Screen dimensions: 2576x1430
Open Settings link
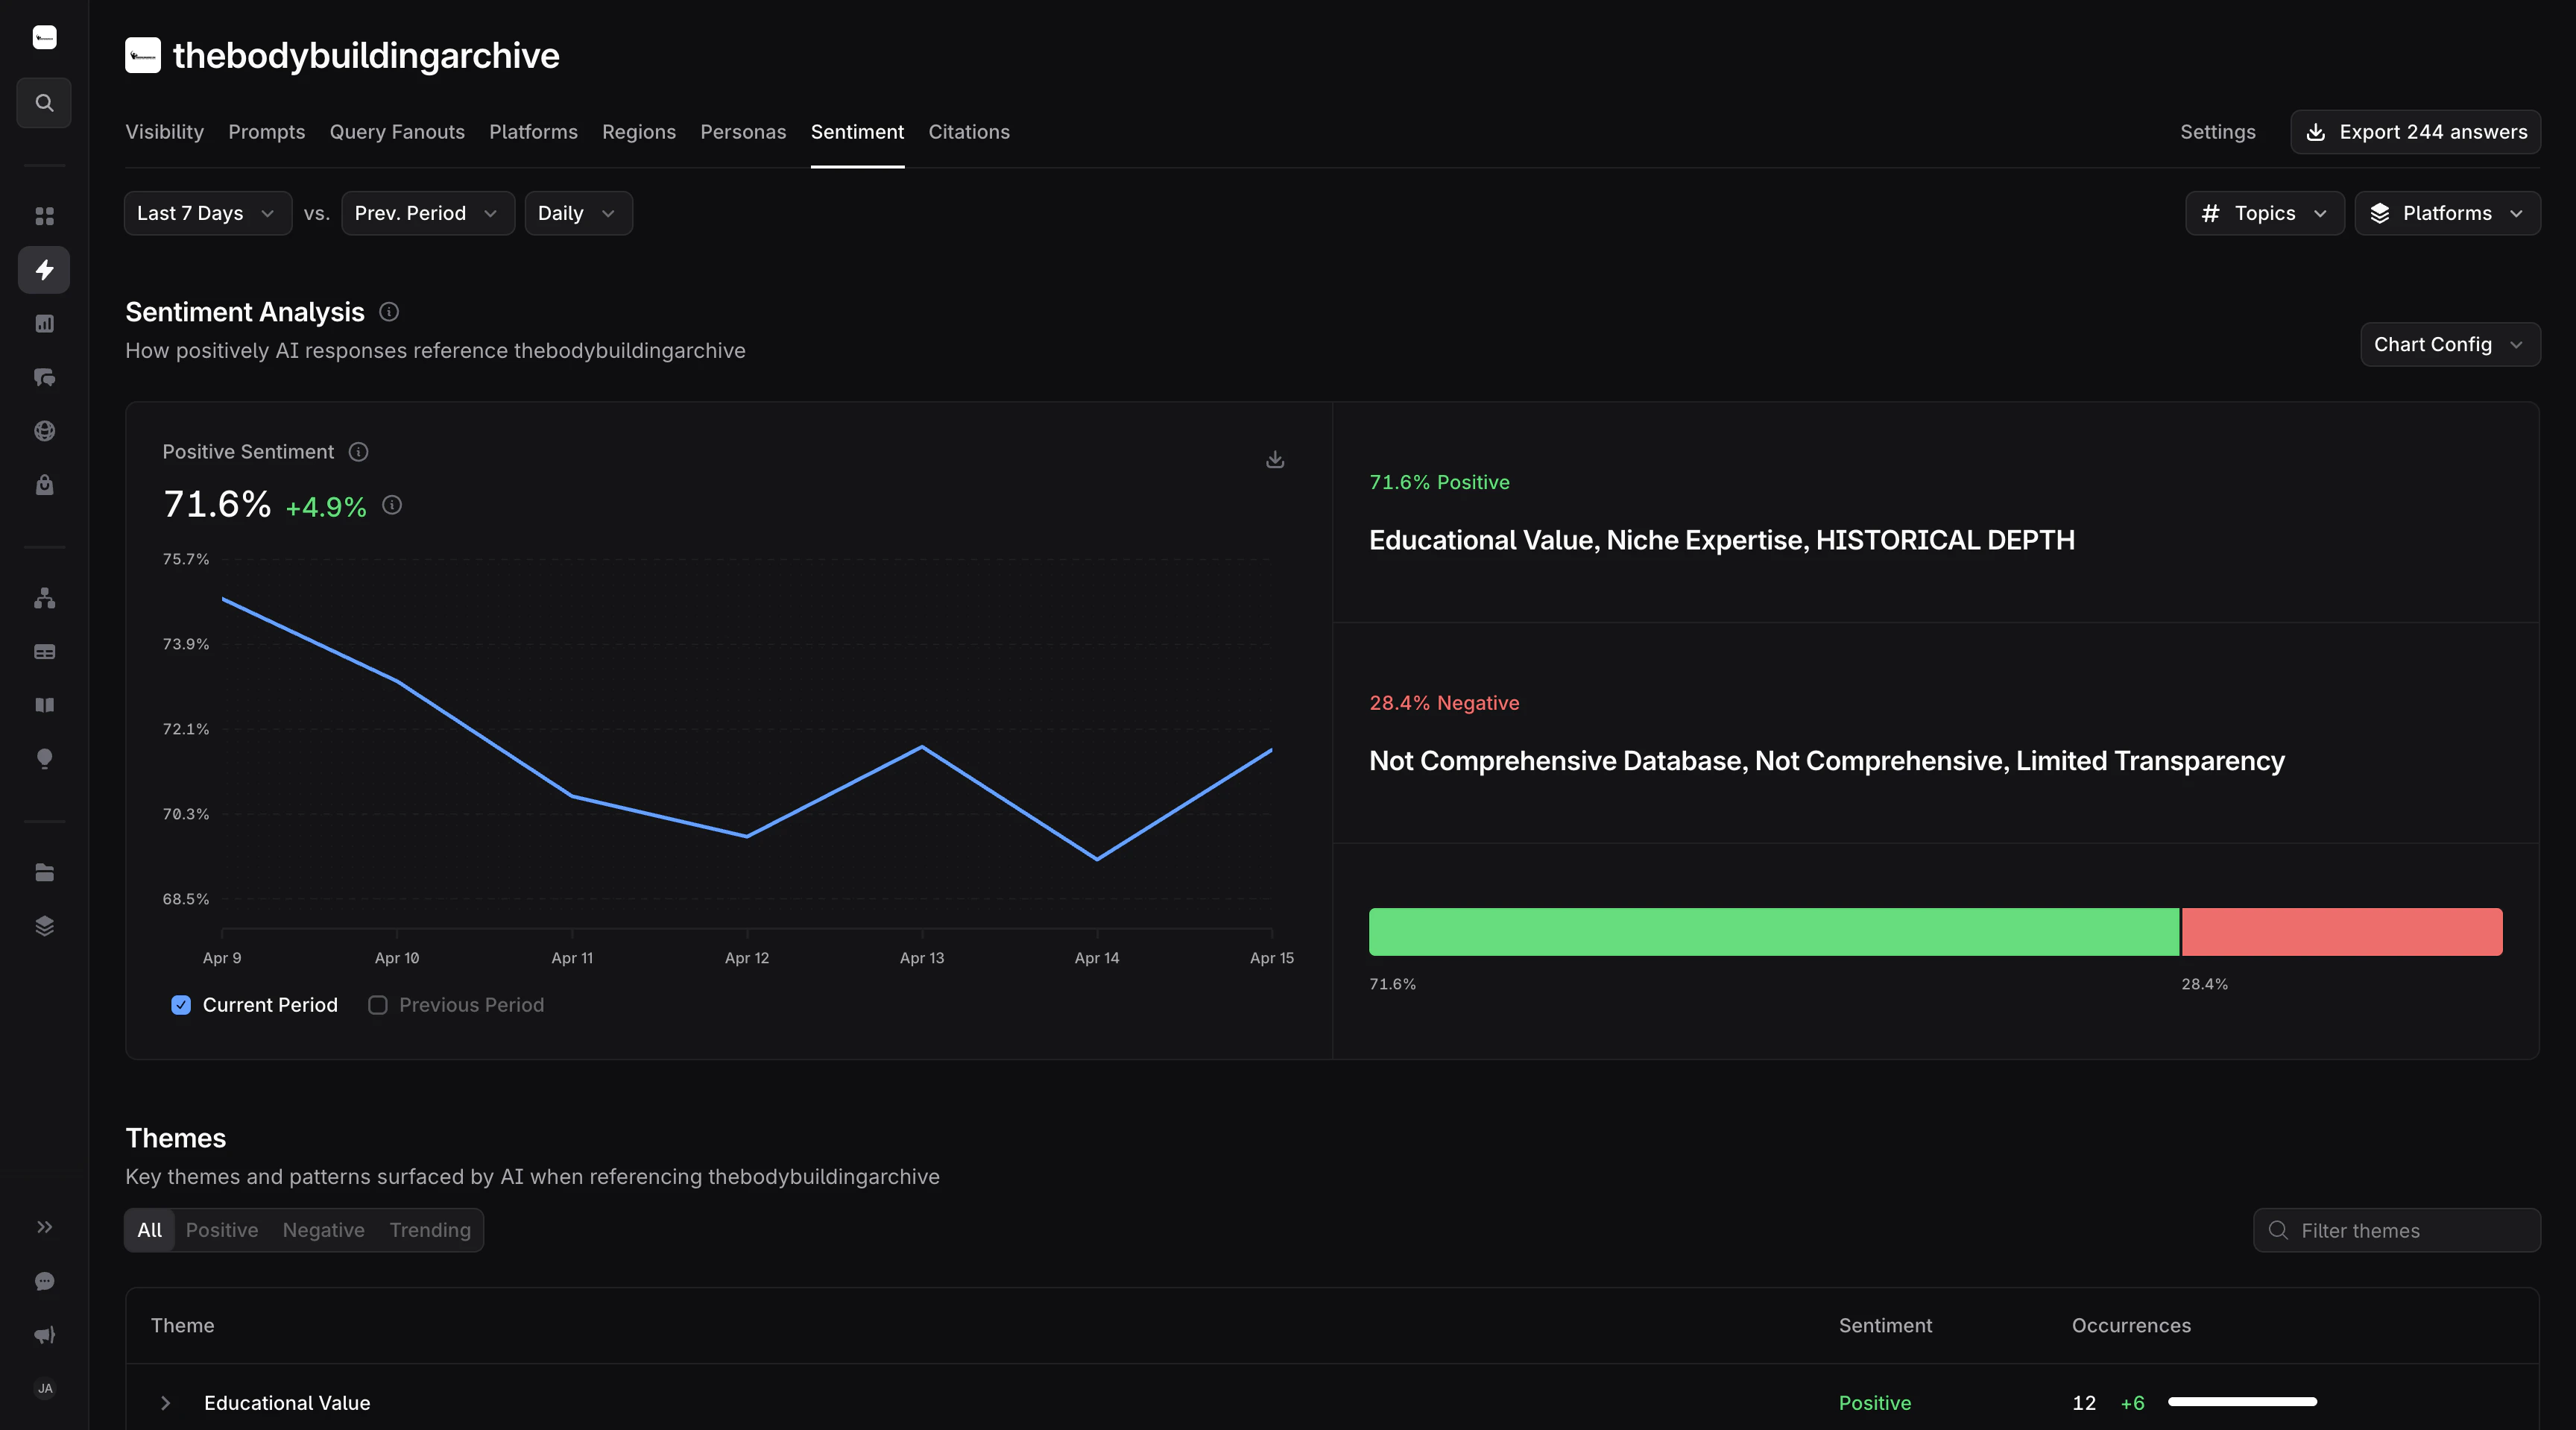2217,132
